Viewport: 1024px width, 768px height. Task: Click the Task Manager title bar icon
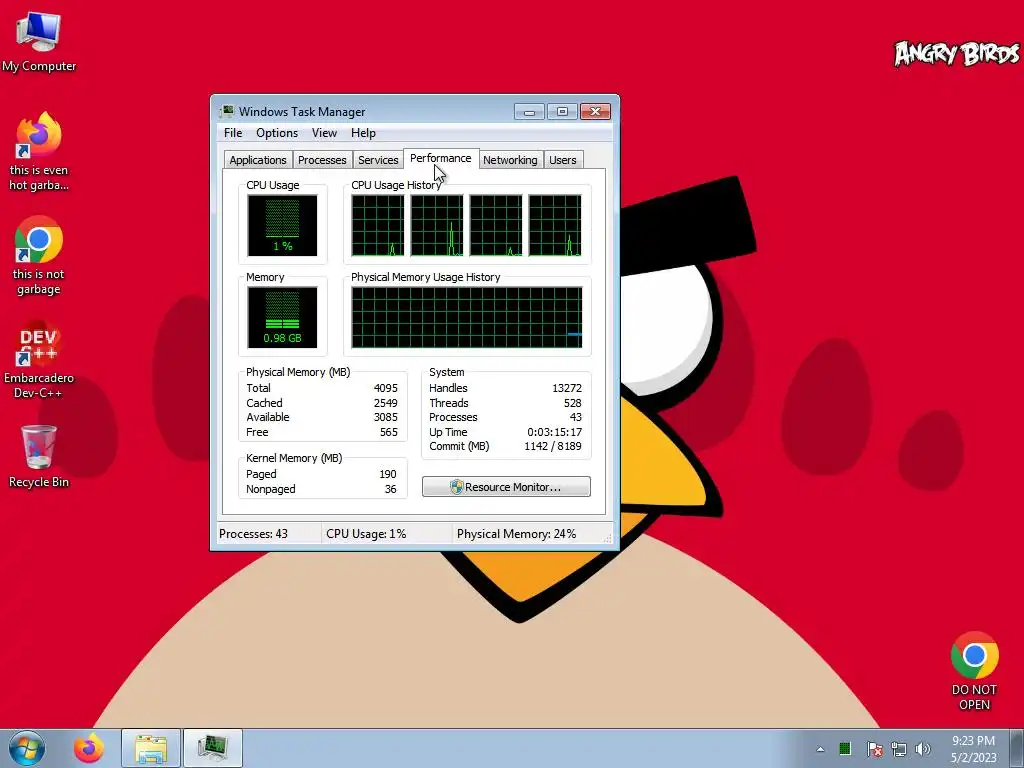click(x=227, y=111)
